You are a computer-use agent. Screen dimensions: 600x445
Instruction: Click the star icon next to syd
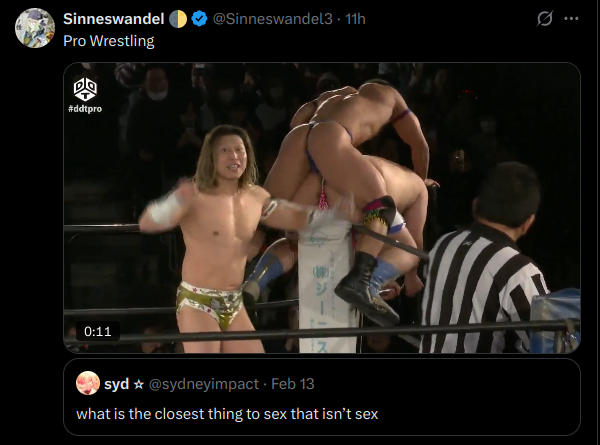point(139,384)
